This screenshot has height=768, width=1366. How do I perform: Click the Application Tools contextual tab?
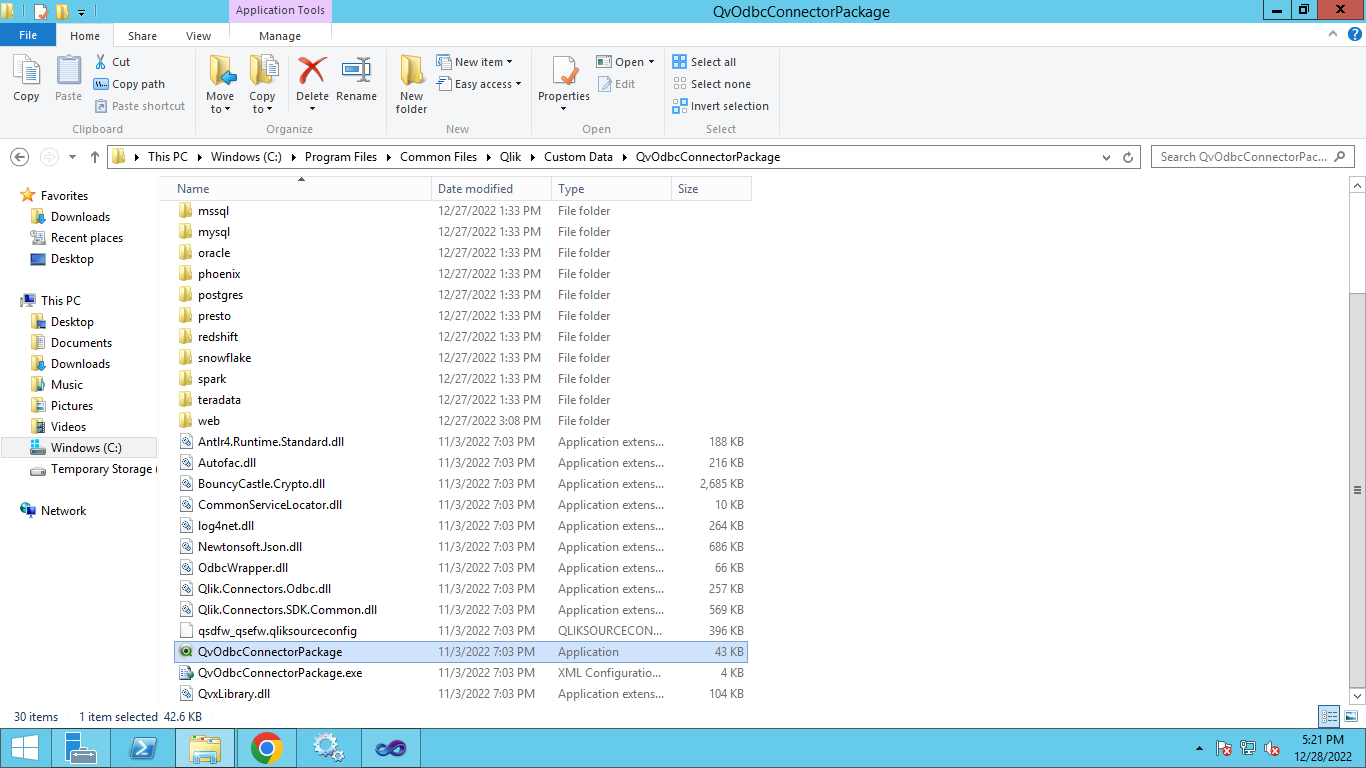click(x=280, y=11)
